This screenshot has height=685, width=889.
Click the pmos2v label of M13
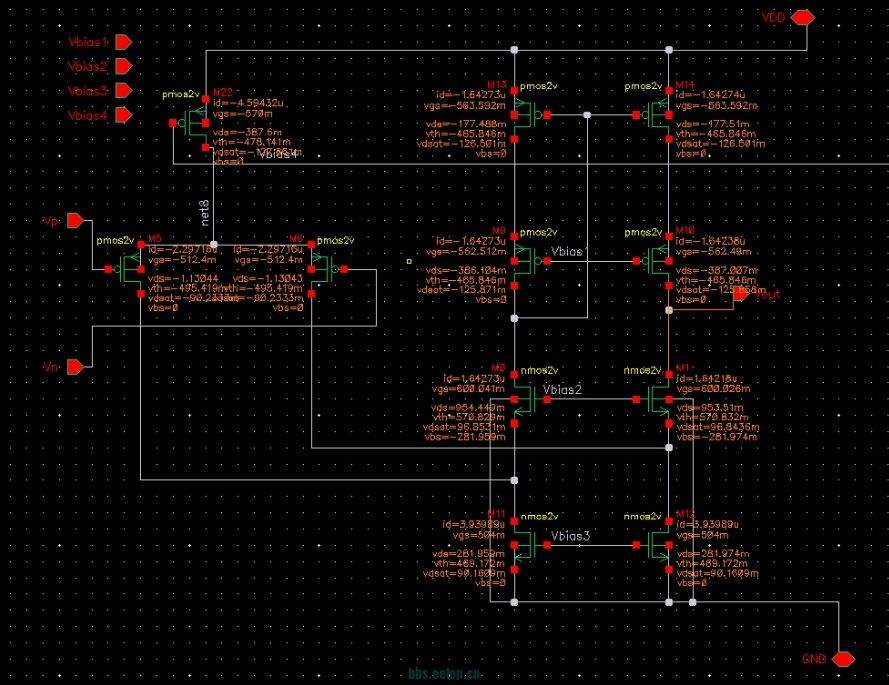(539, 86)
